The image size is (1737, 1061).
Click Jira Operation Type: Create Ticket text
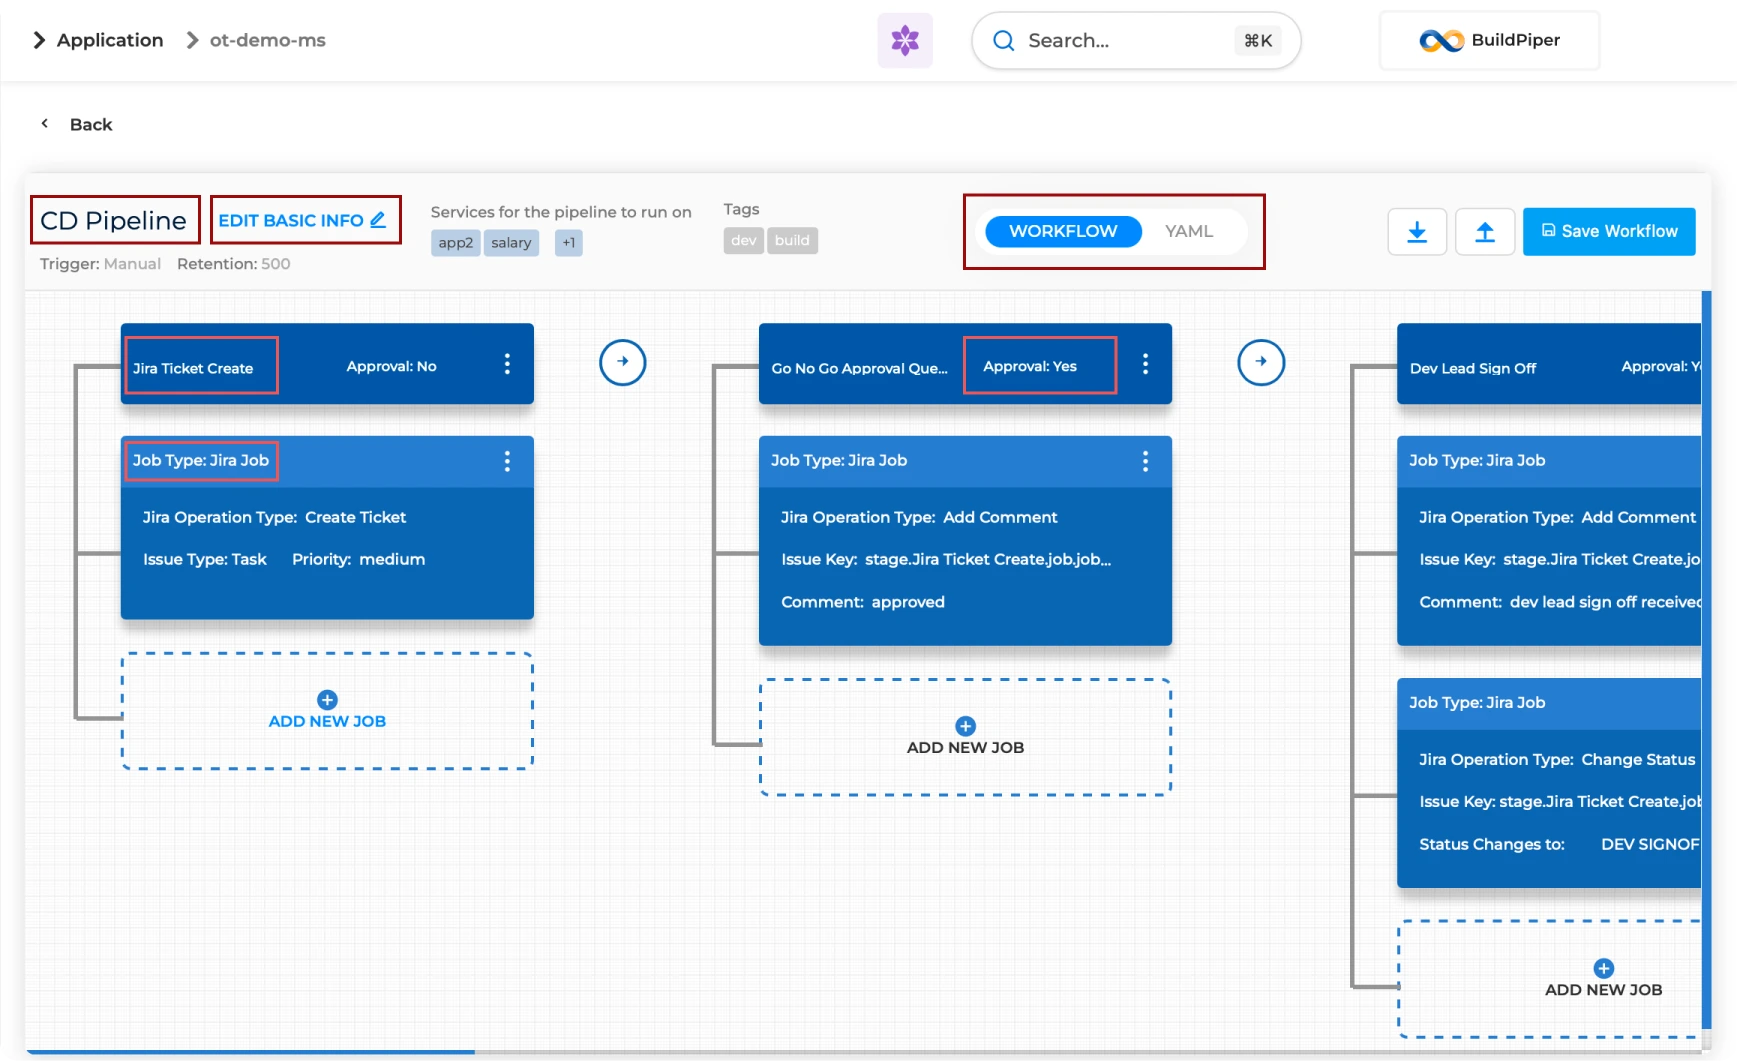point(274,517)
